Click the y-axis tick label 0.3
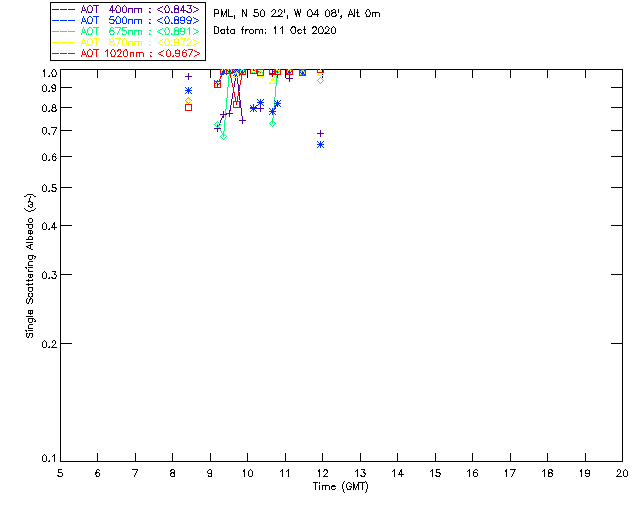This screenshot has height=512, width=640. [x=49, y=275]
